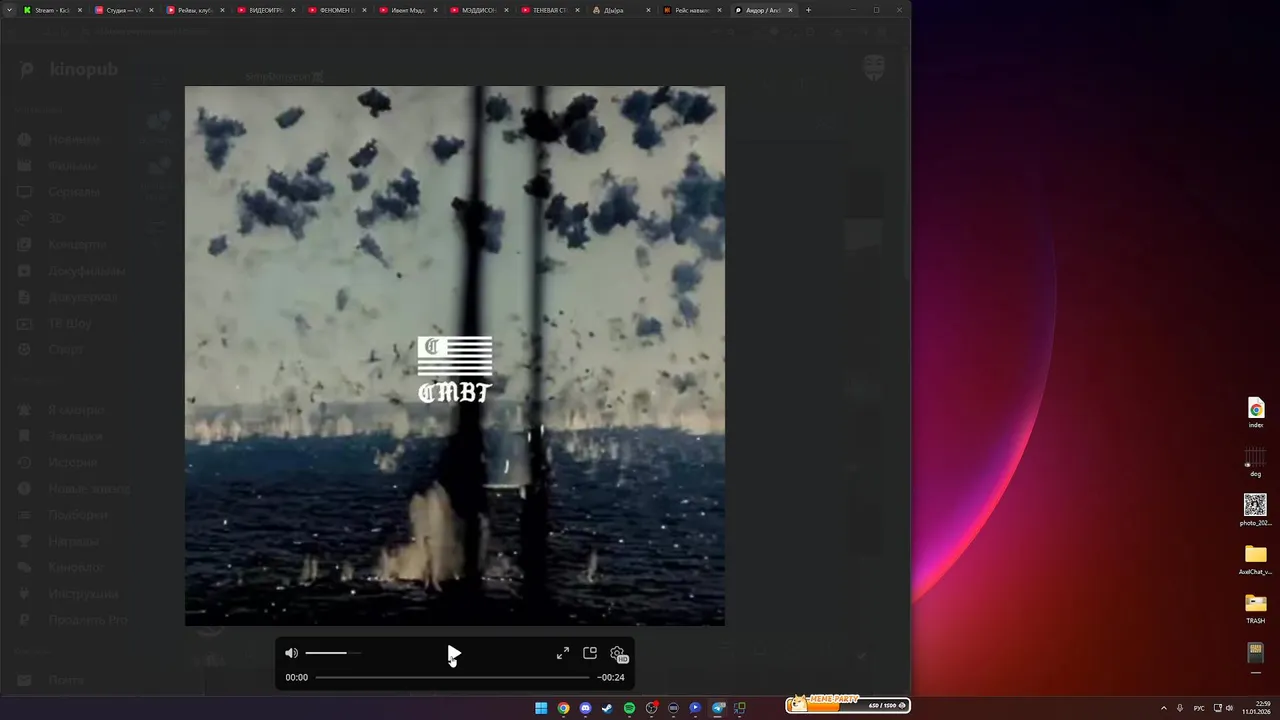This screenshot has width=1280, height=720.
Task: Switch to the Студия browser tab
Action: coord(123,10)
